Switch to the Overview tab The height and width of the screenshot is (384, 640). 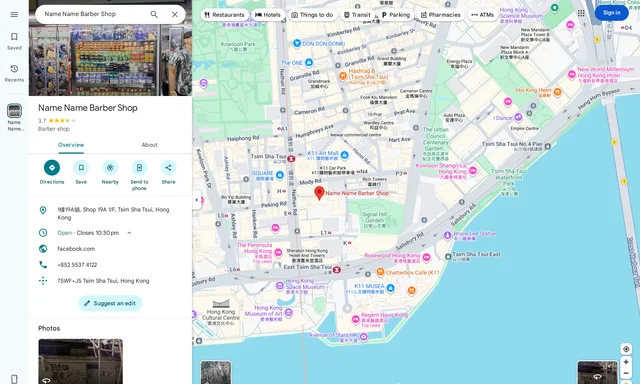pos(71,145)
